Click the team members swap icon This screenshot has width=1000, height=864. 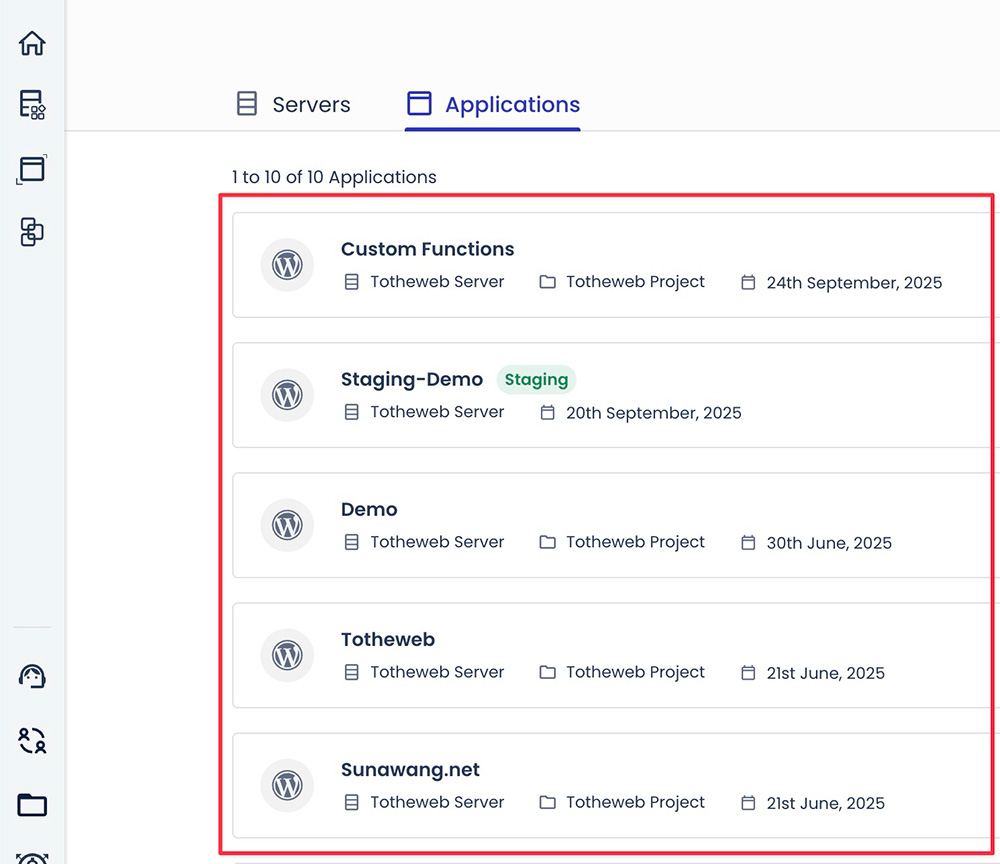point(32,741)
